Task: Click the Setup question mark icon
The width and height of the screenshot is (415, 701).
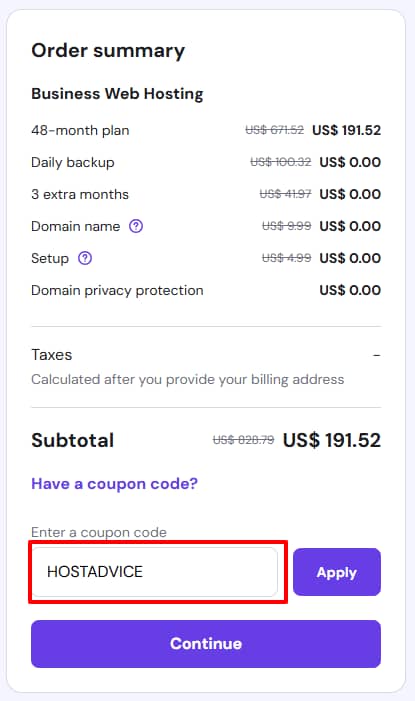Action: (85, 258)
